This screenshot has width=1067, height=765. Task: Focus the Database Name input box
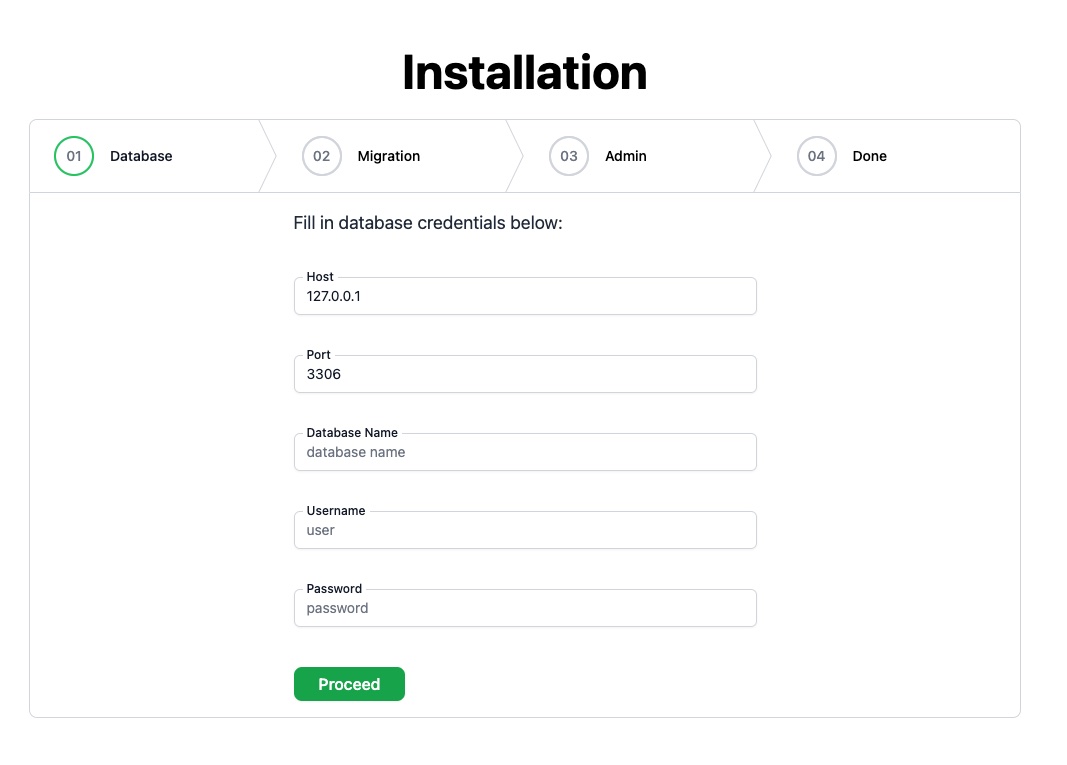525,453
